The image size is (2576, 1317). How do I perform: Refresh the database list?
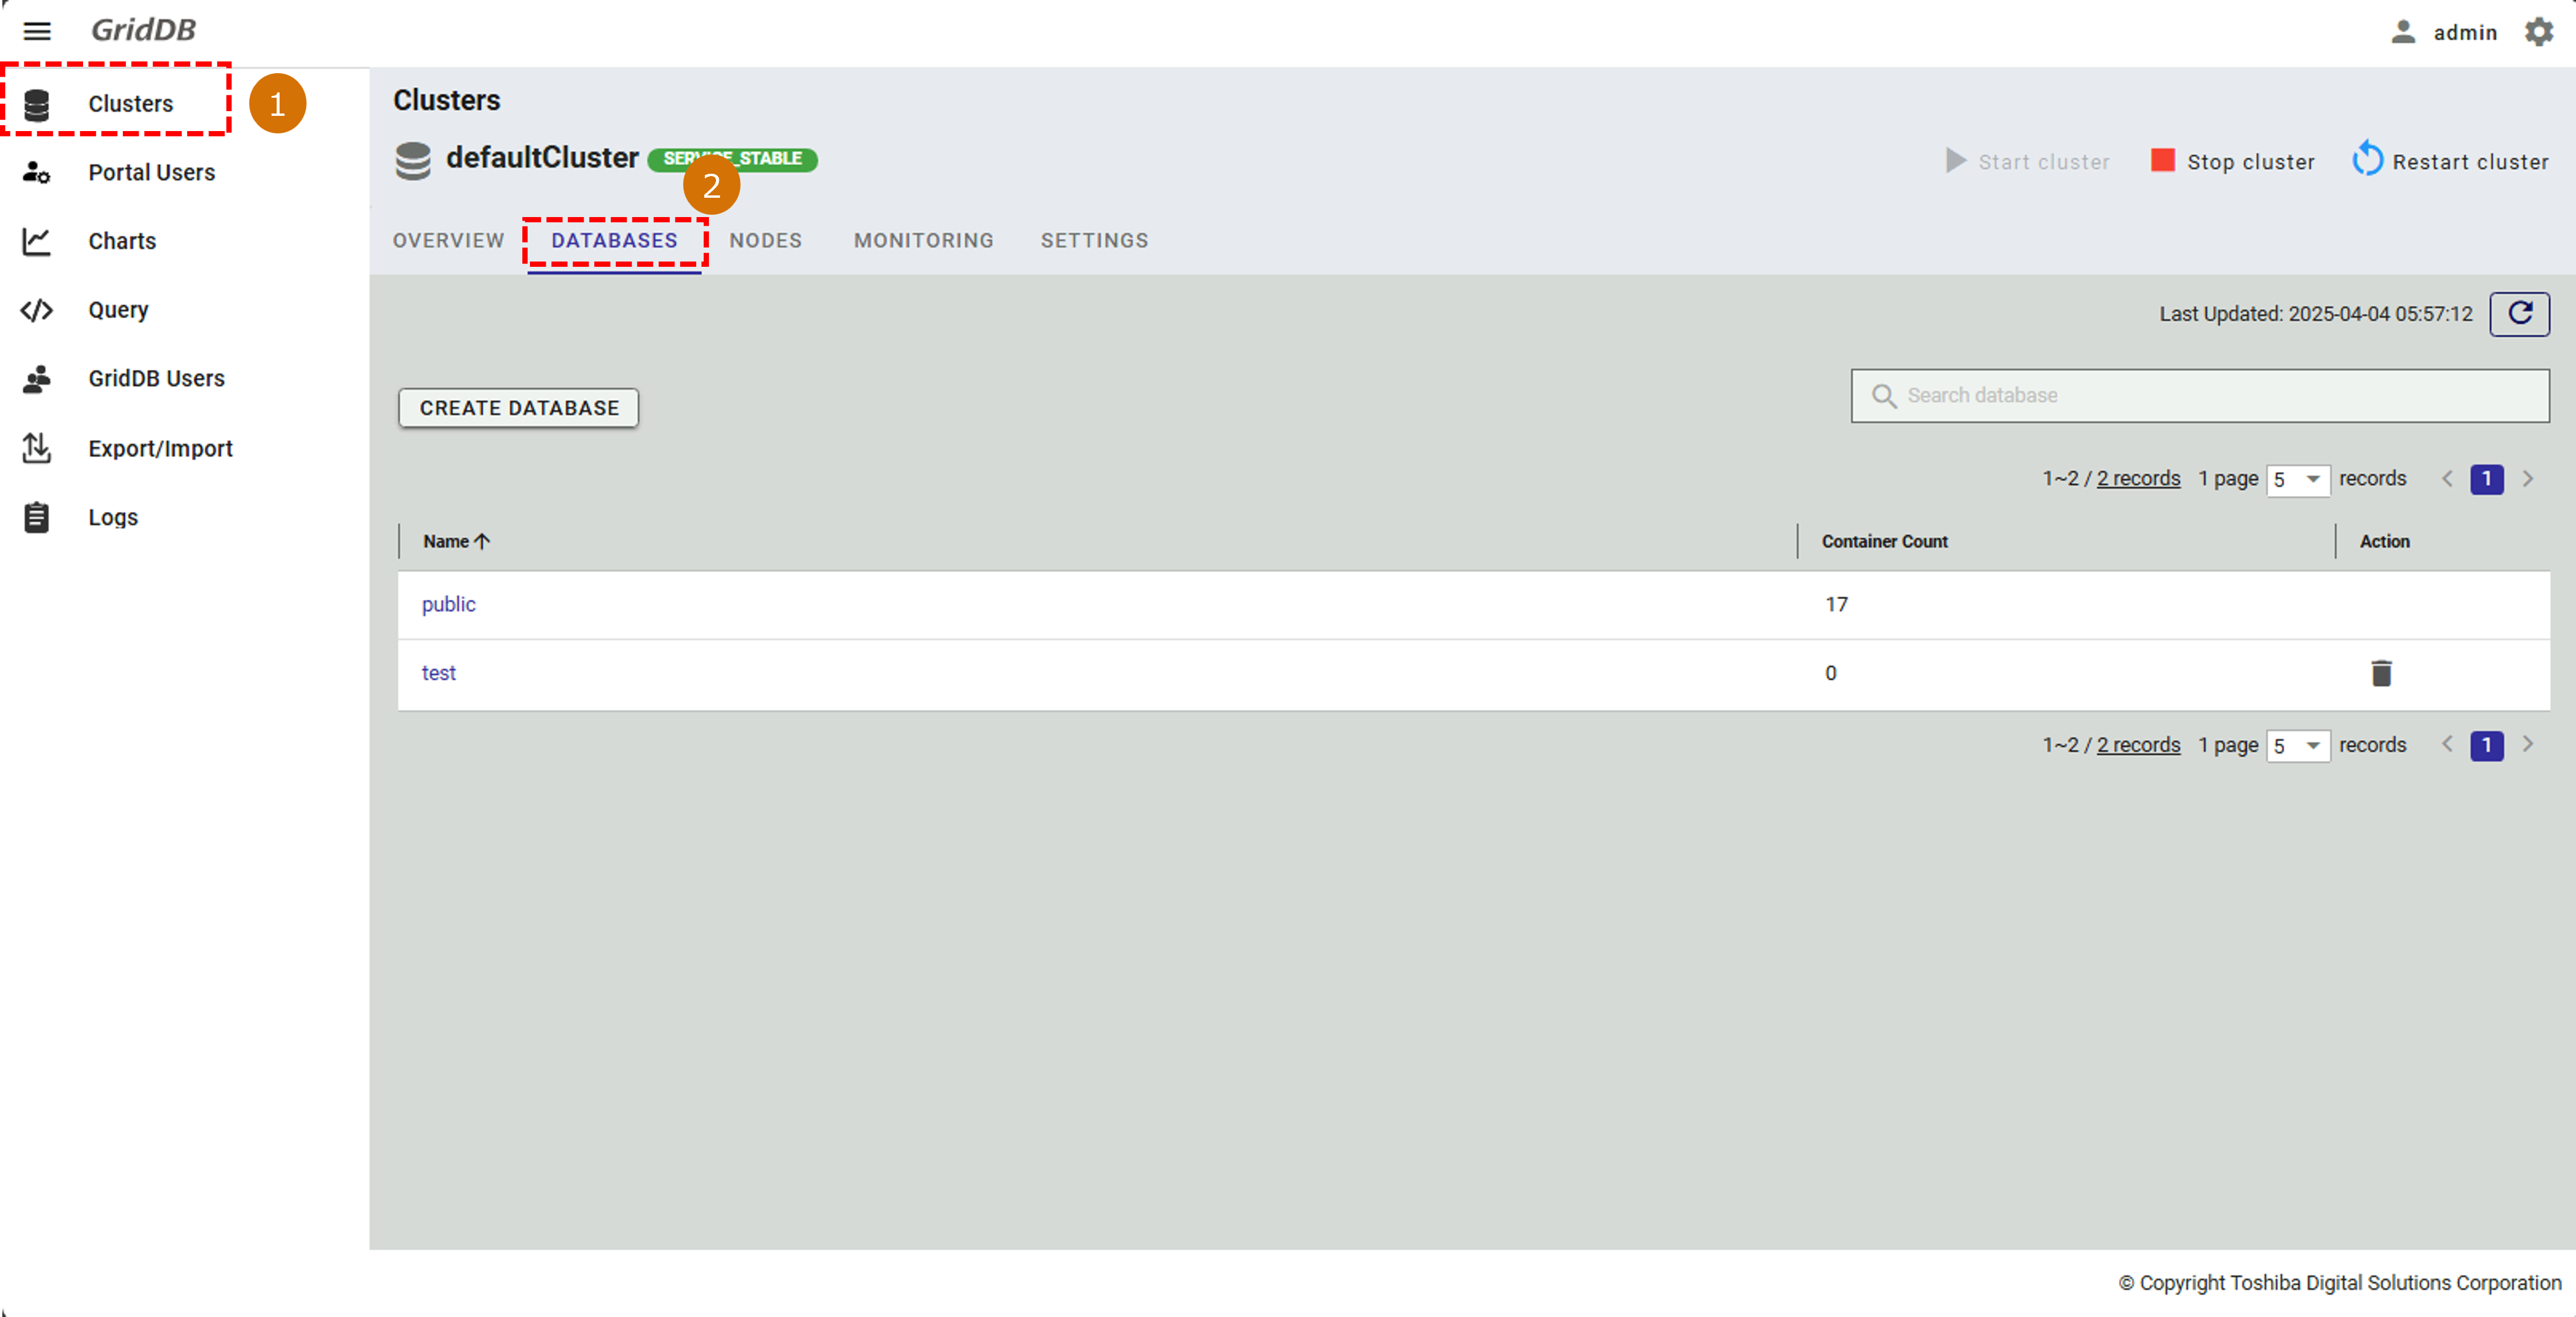coord(2519,314)
